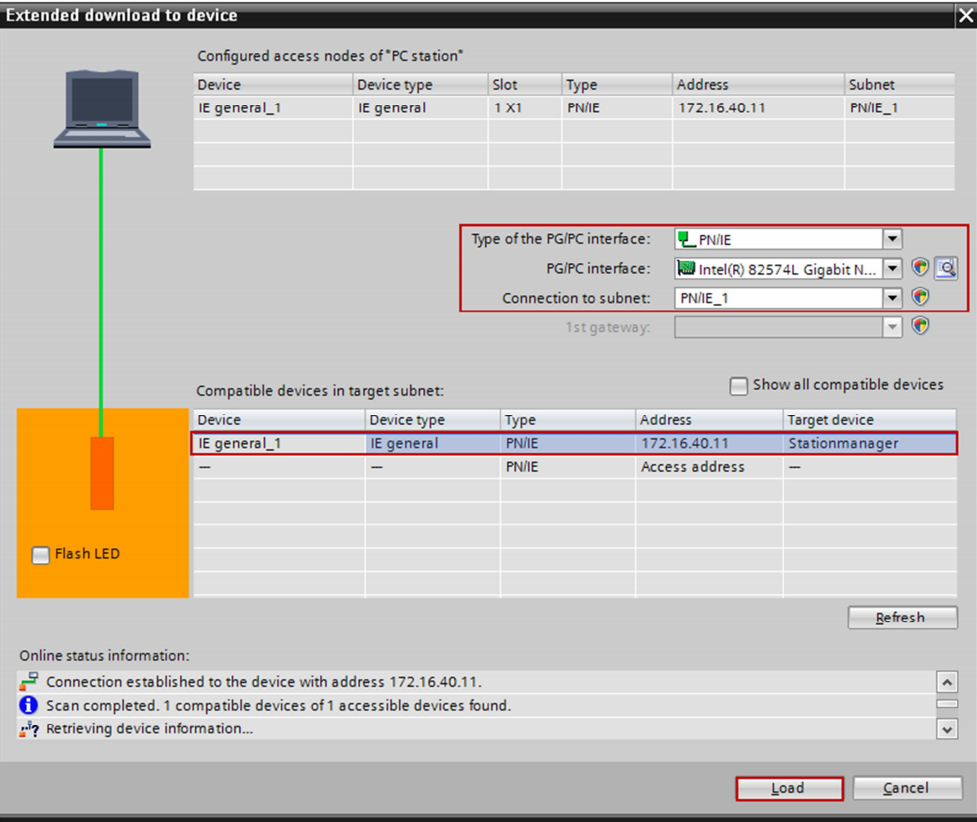Click the PN/IE_1 subnet input field
Image resolution: width=977 pixels, height=822 pixels.
[x=778, y=298]
